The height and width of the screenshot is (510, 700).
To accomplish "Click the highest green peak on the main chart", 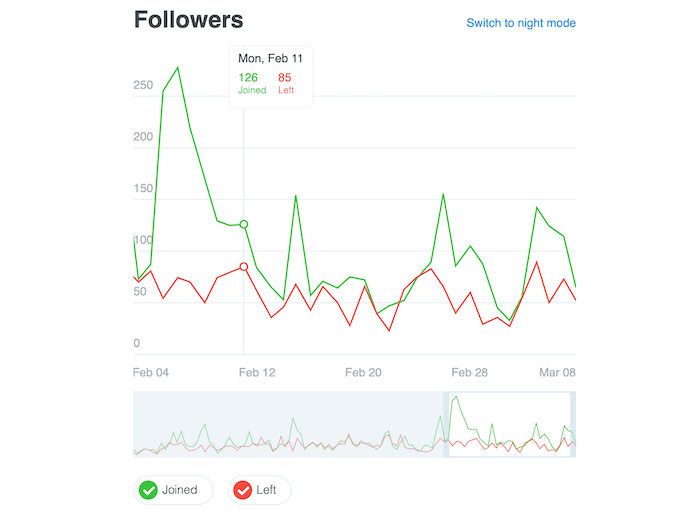I will 177,68.
